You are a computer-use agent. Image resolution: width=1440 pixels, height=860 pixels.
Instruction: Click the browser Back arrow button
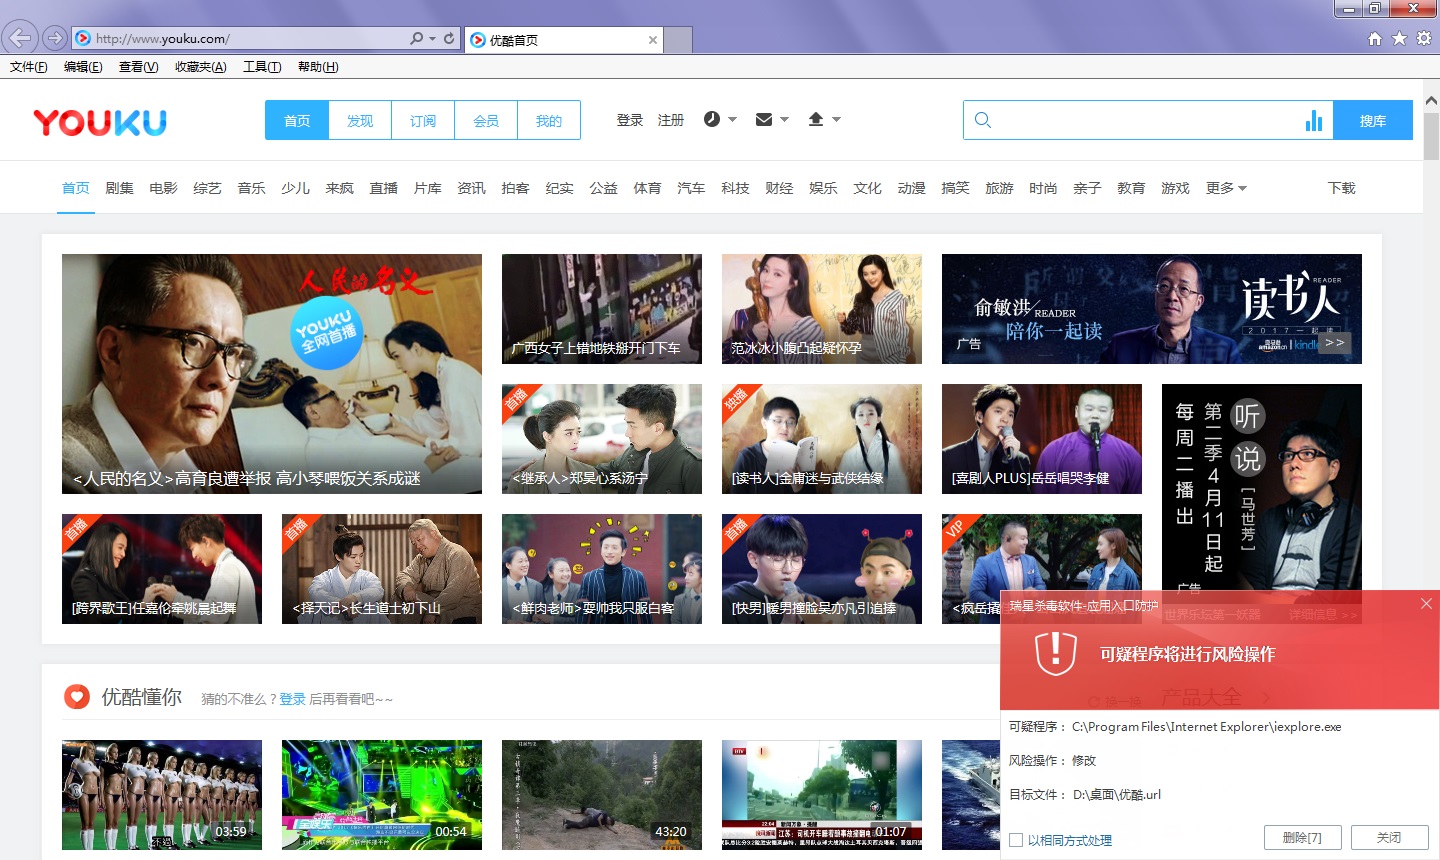20,38
